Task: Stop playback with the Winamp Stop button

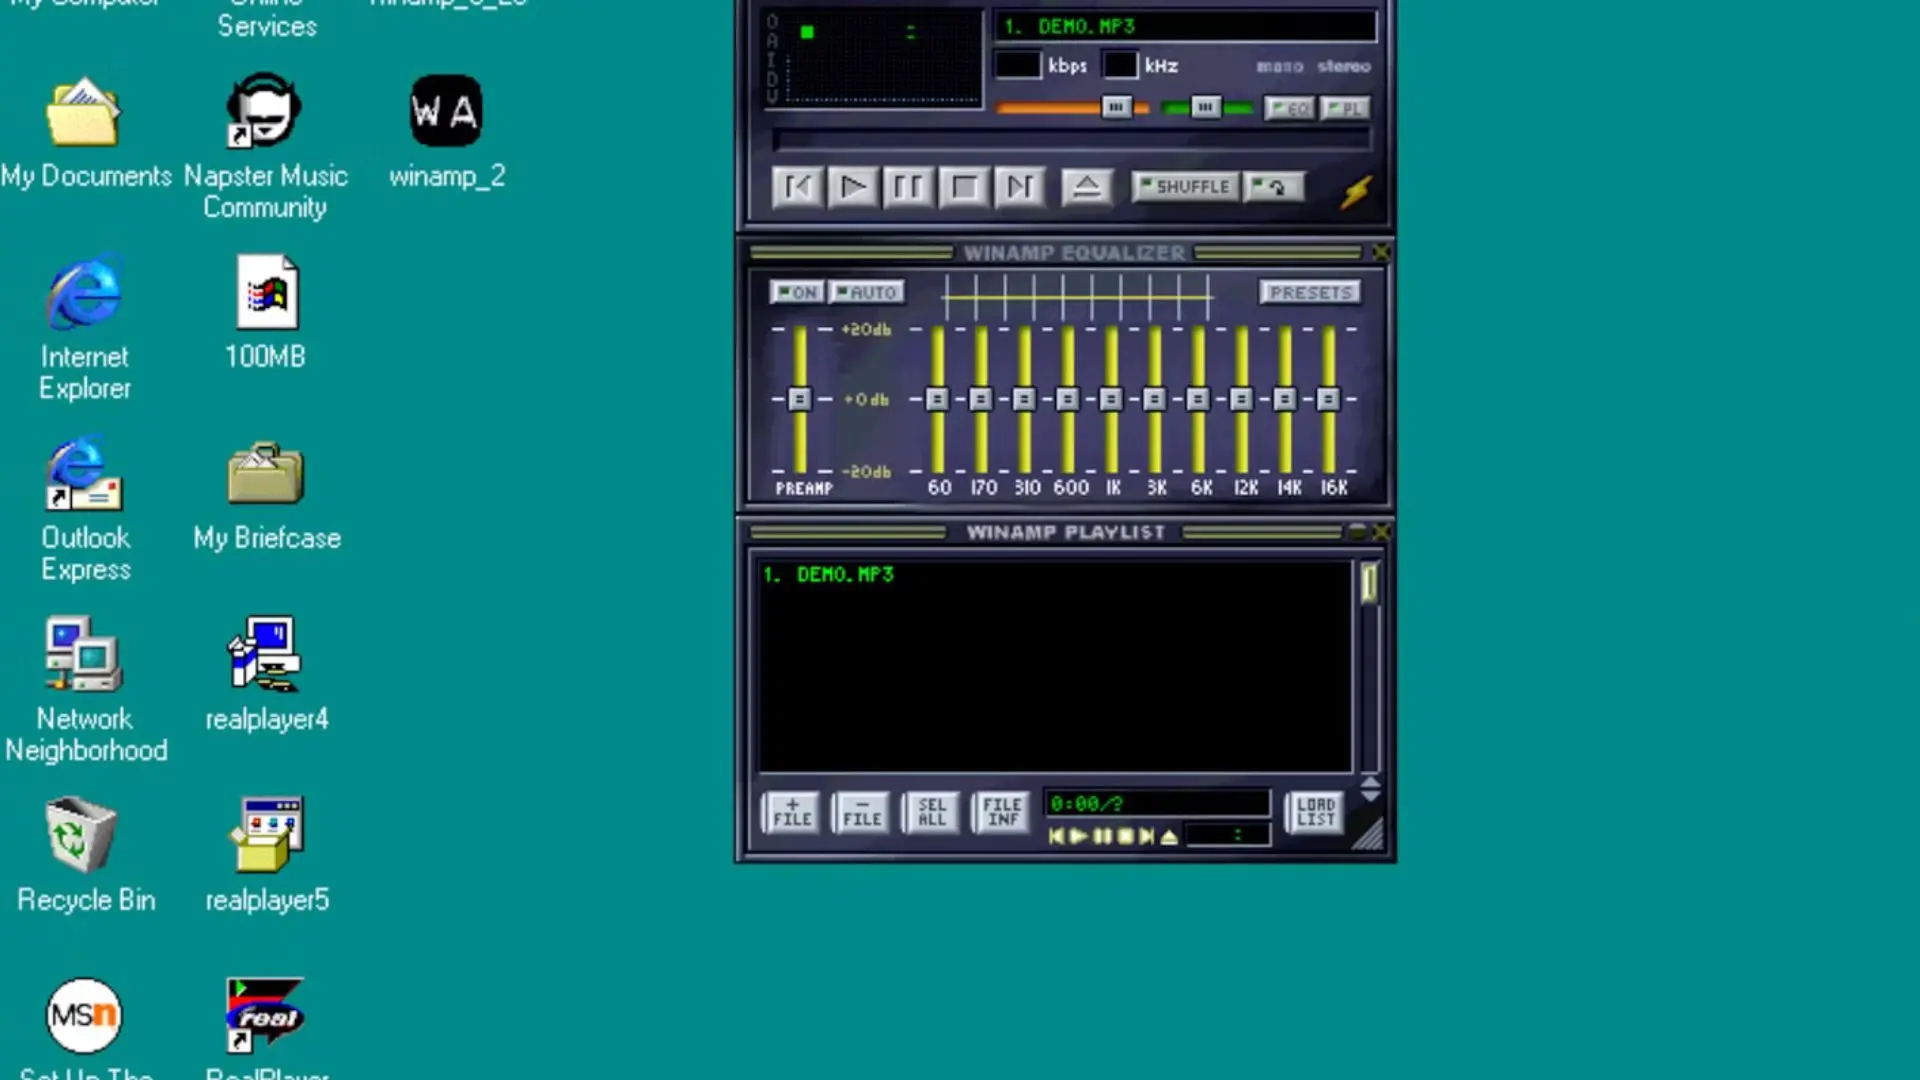Action: pyautogui.click(x=964, y=187)
